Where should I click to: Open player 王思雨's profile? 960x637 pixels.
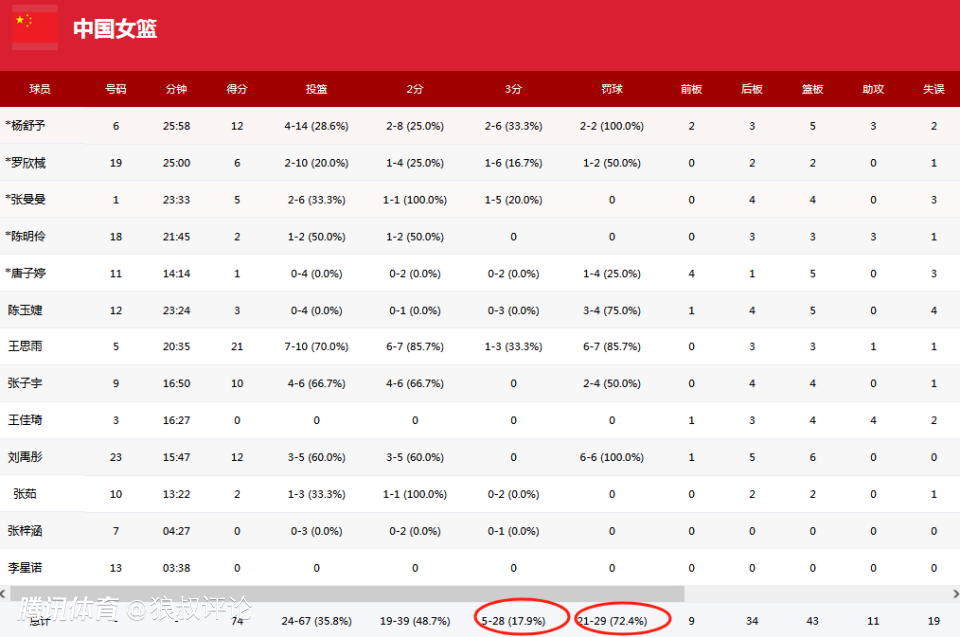tap(25, 346)
